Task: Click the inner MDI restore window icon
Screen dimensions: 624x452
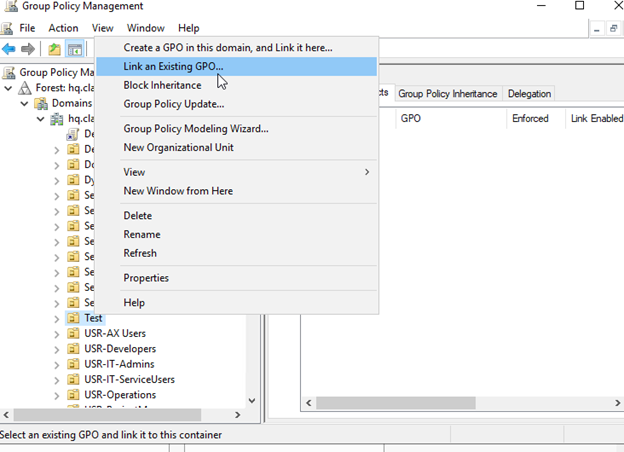Action: click(x=613, y=29)
